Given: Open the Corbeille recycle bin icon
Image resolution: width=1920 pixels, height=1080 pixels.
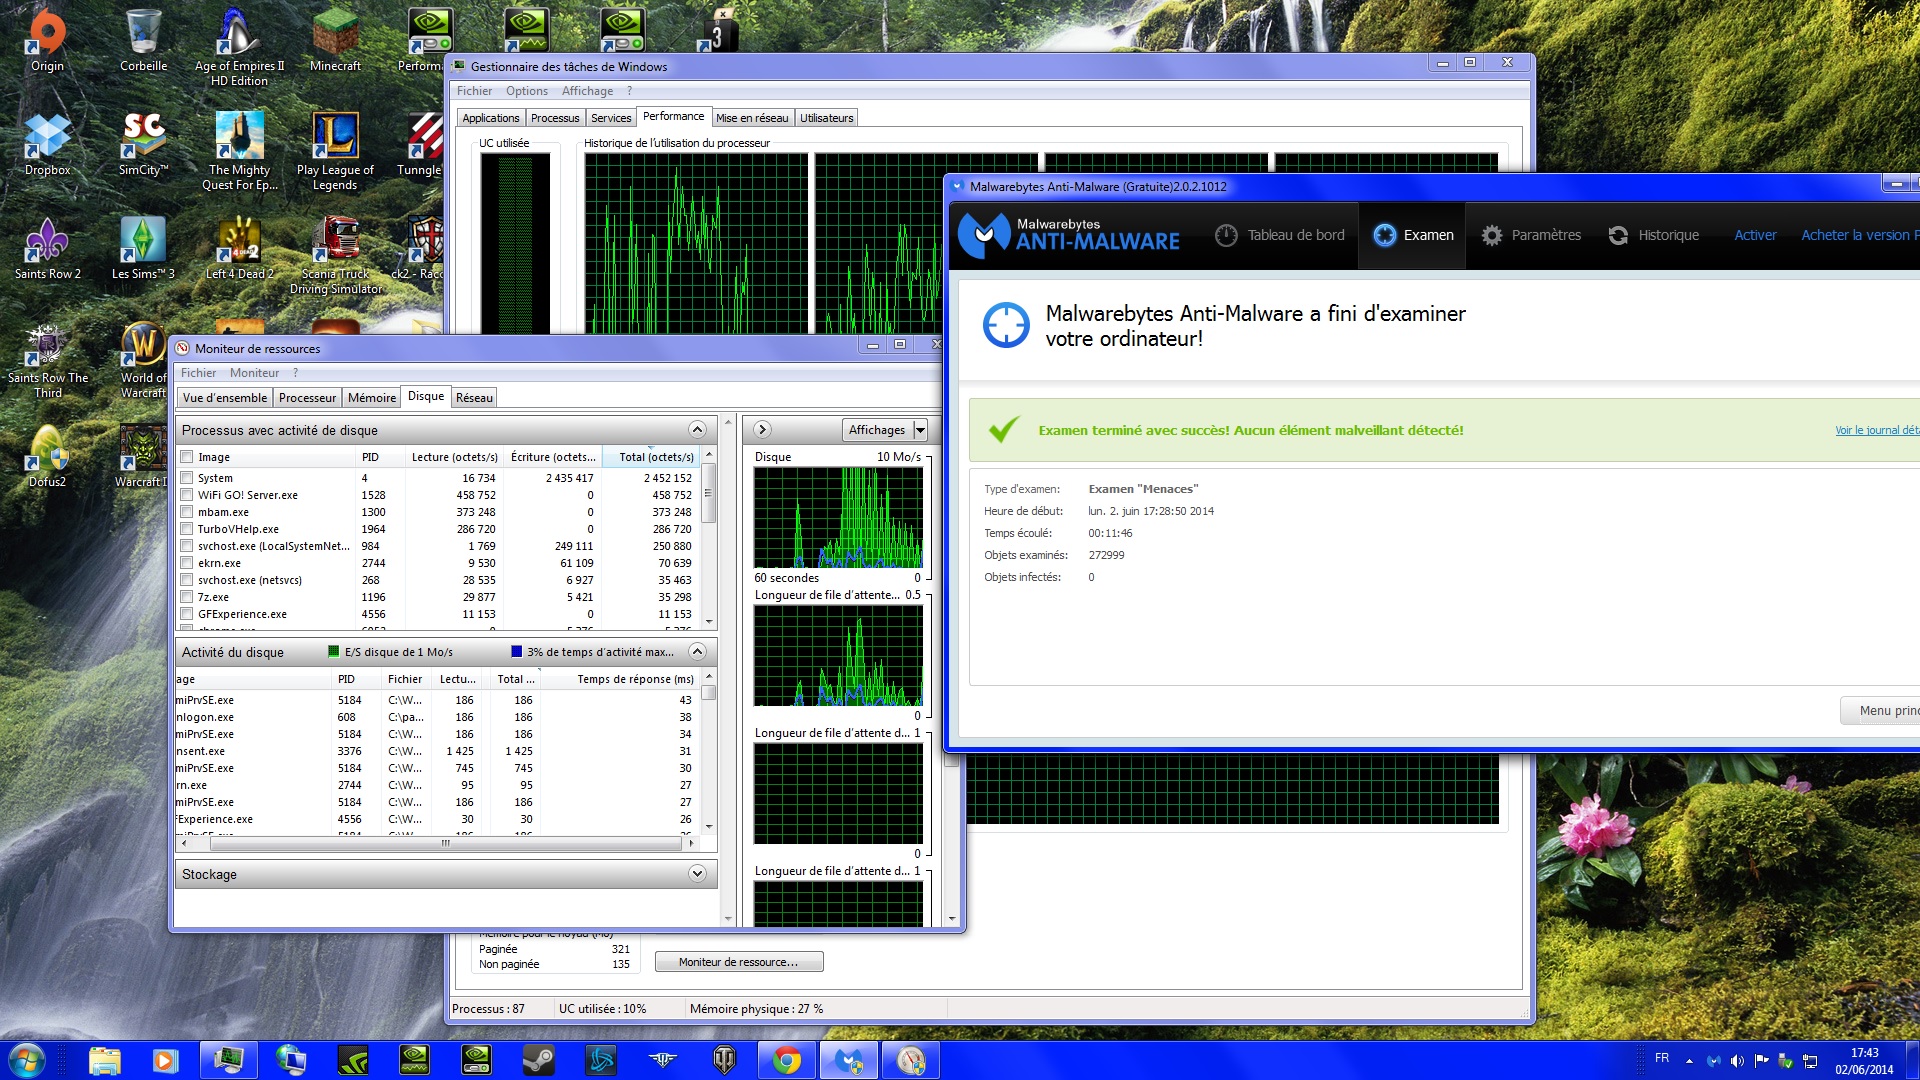Looking at the screenshot, I should pos(143,40).
